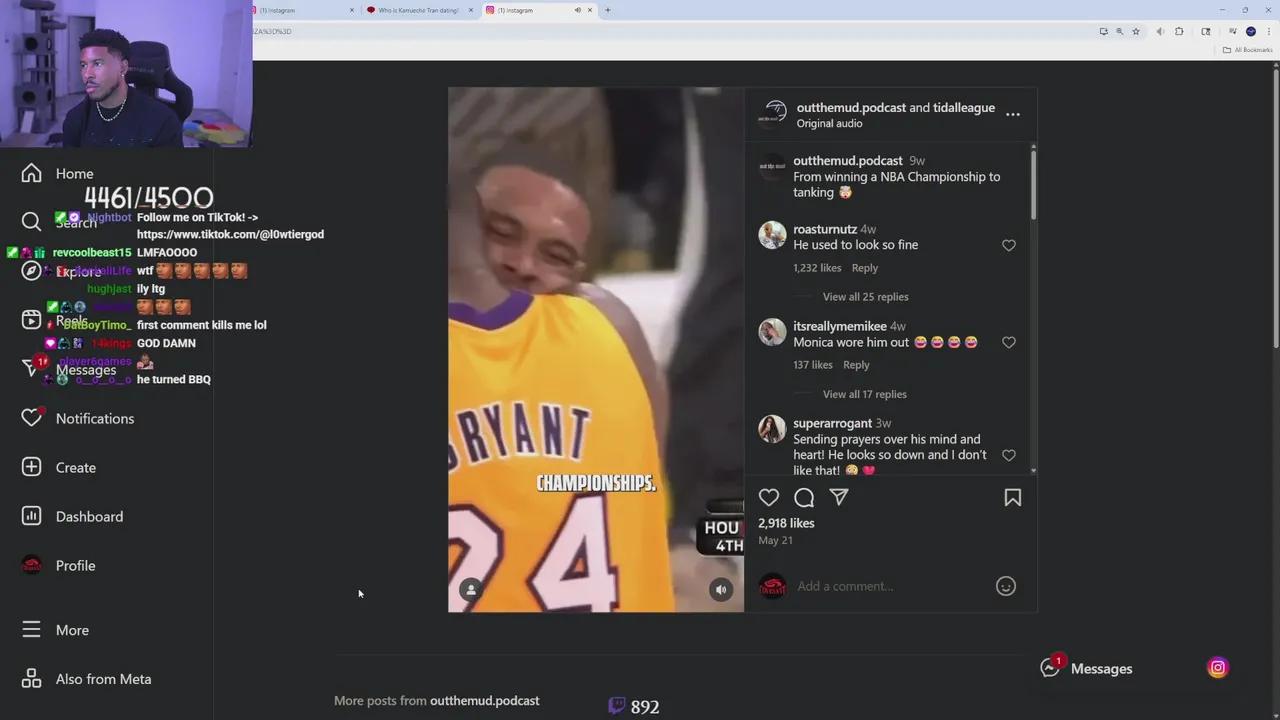Image resolution: width=1280 pixels, height=720 pixels.
Task: Like superarrogant's comment
Action: 1009,455
